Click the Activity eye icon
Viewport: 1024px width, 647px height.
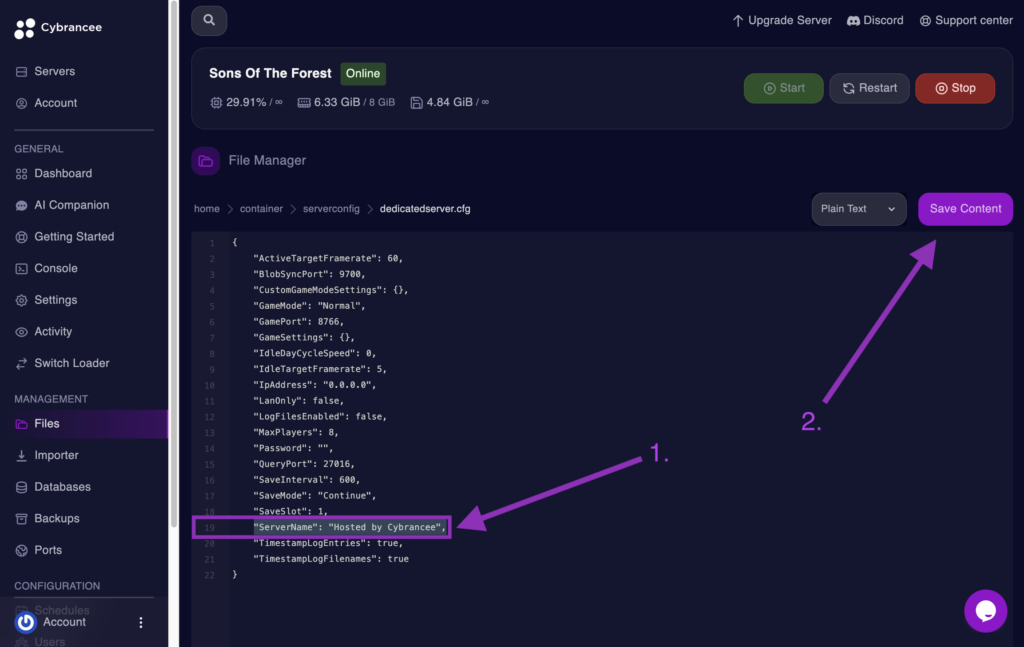(x=22, y=332)
